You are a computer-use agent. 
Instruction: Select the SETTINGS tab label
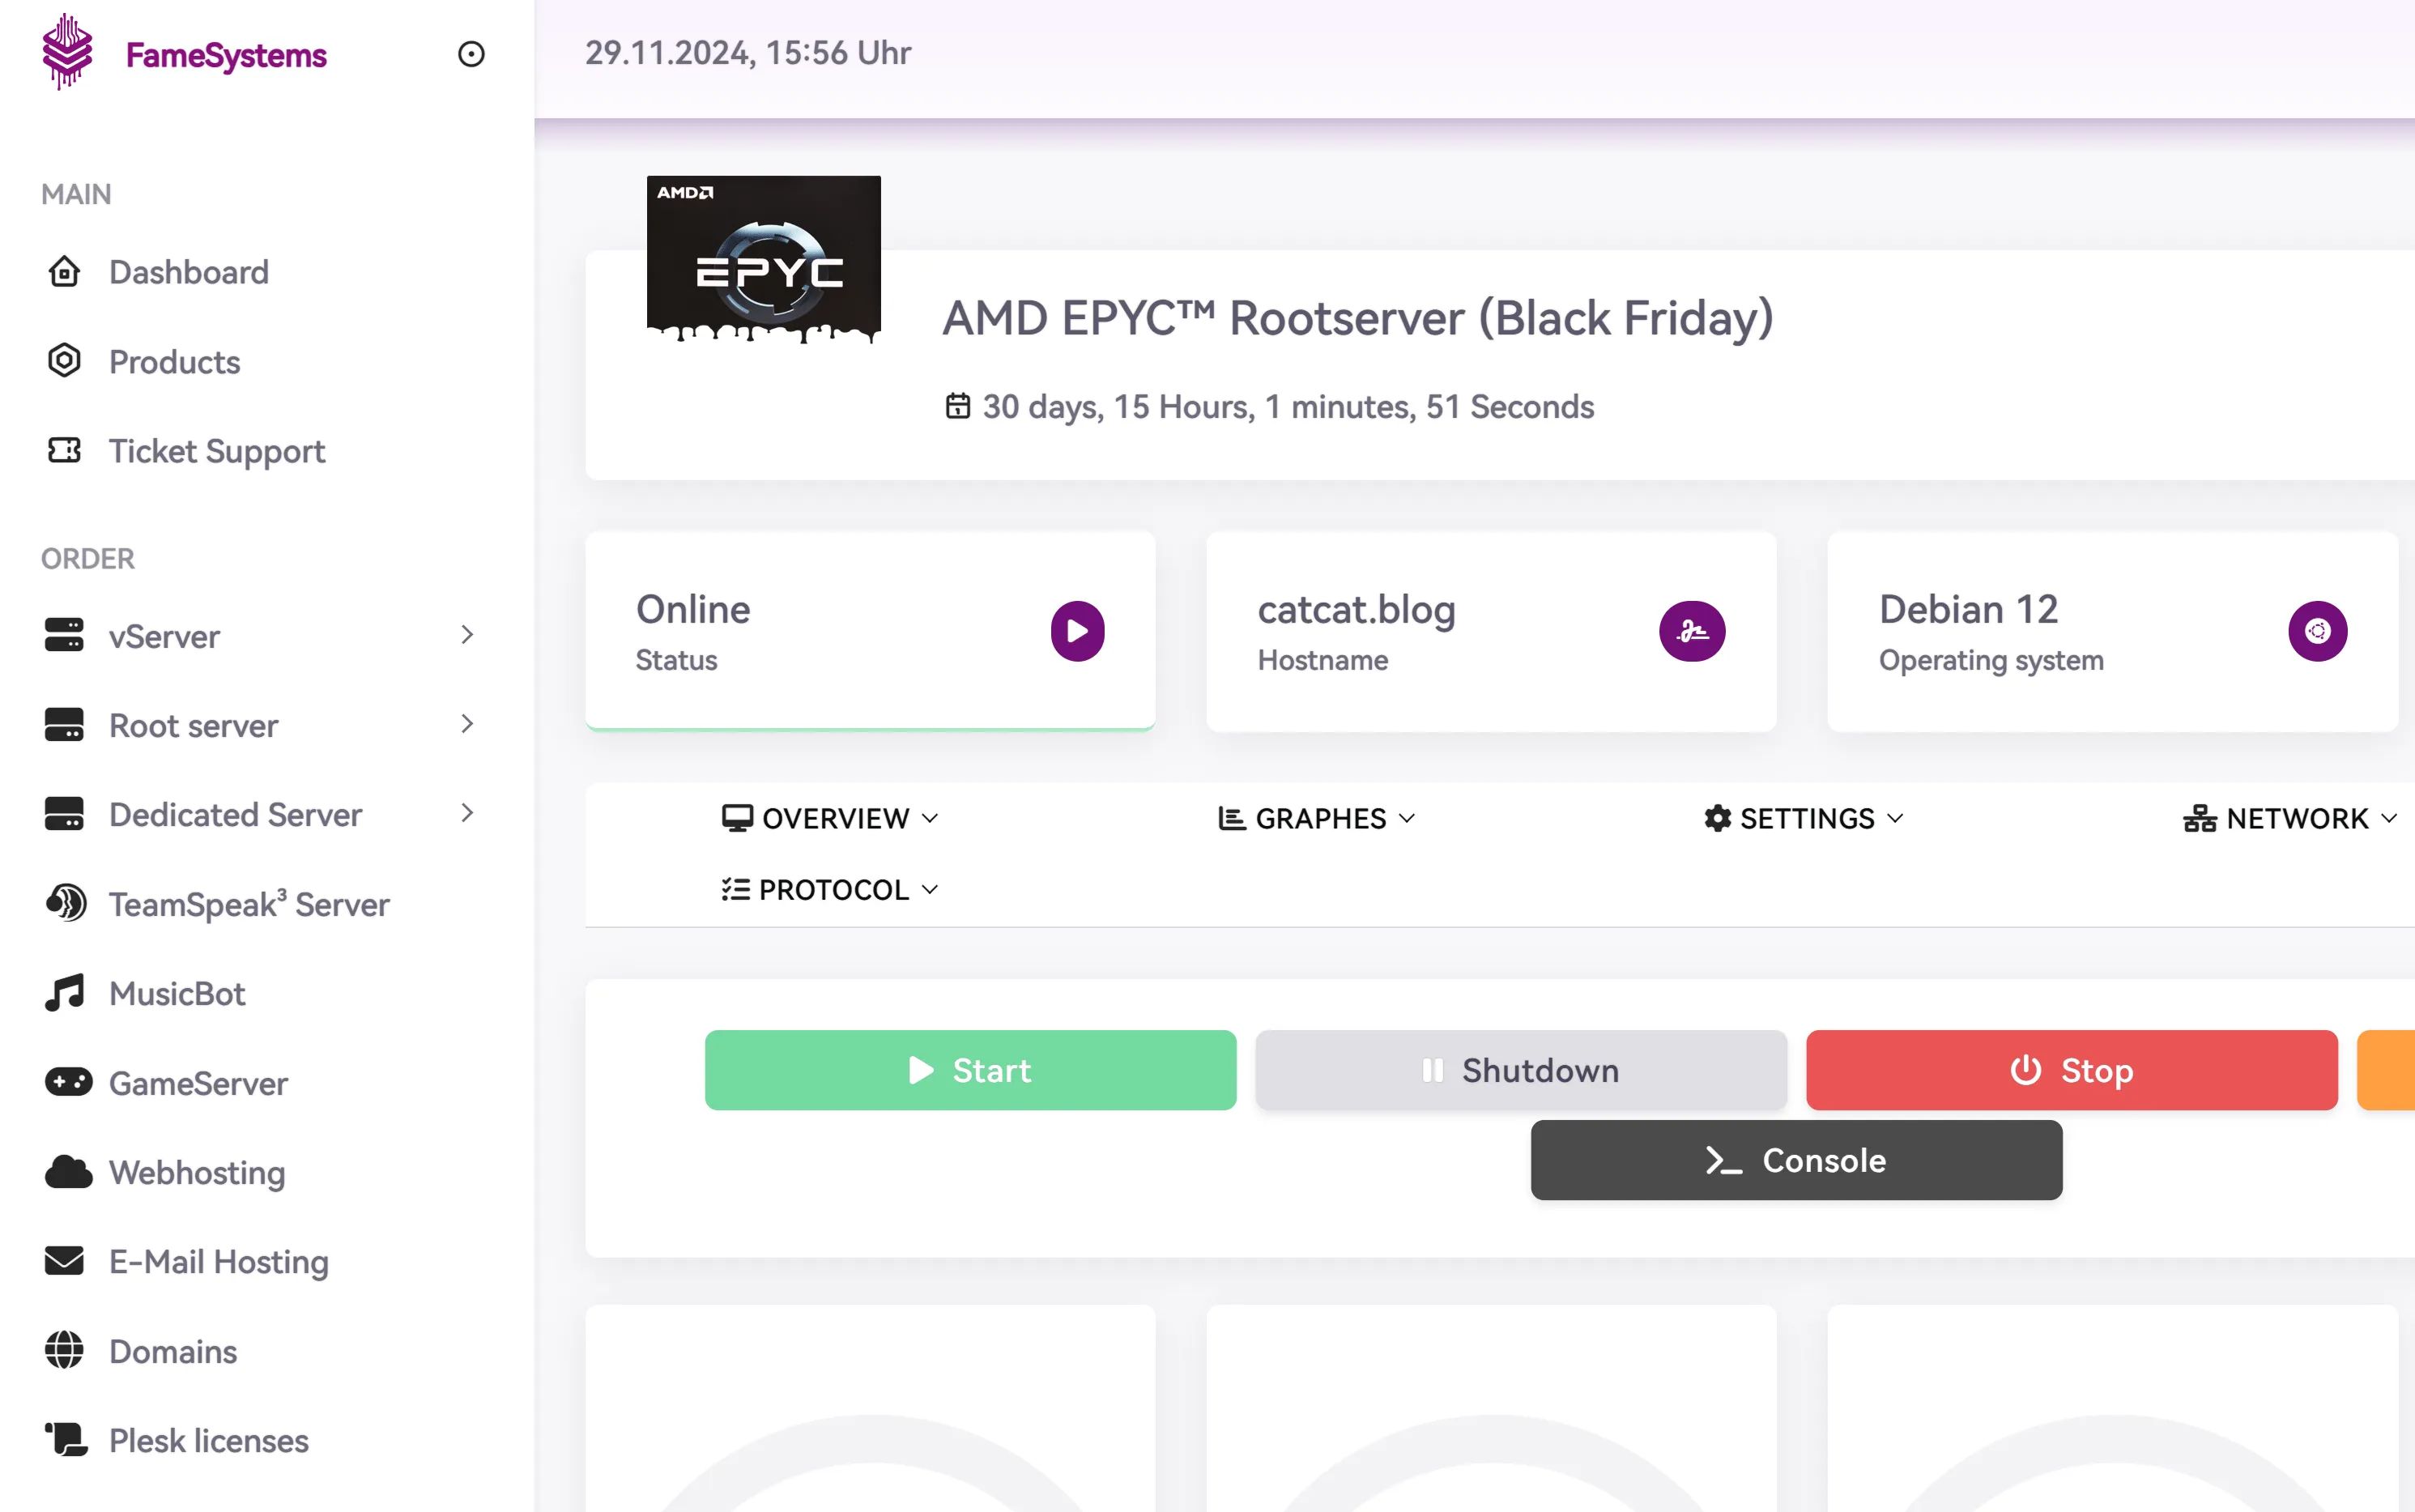click(1807, 818)
